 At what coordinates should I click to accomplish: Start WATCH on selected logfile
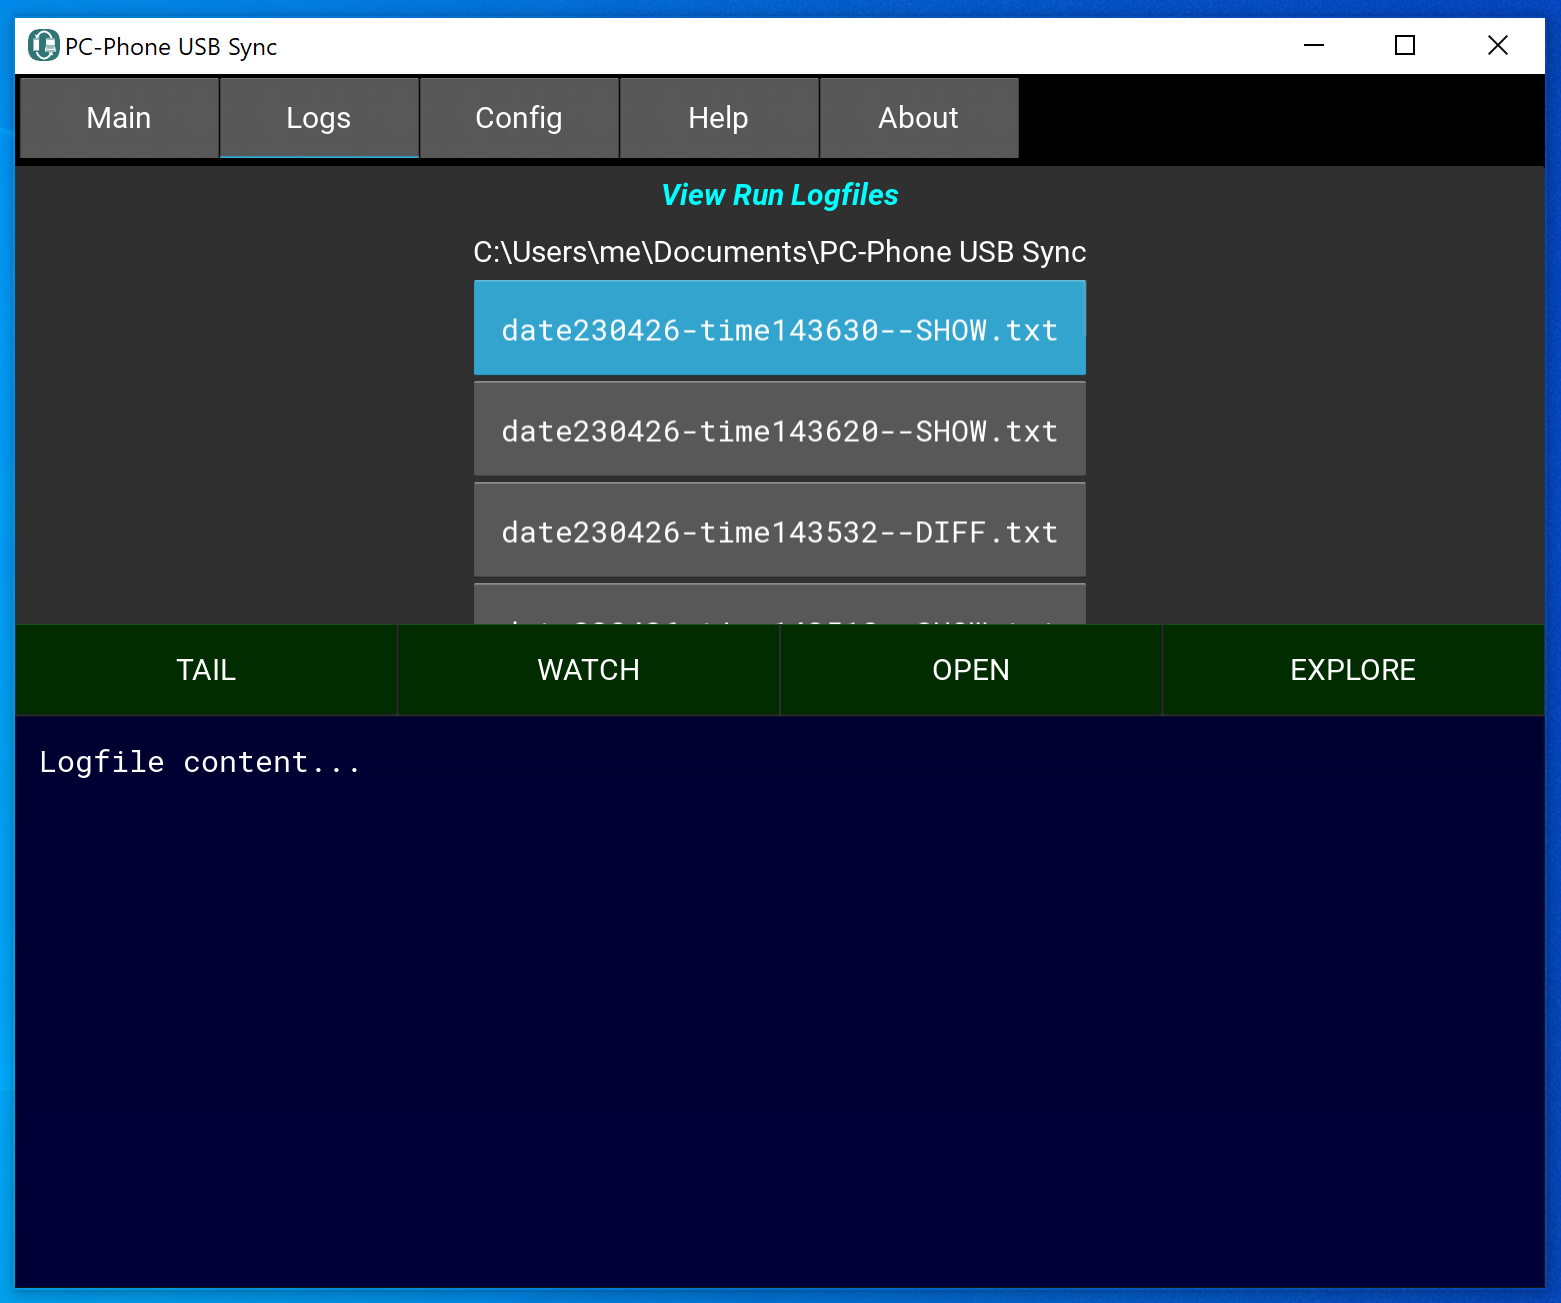tap(588, 670)
